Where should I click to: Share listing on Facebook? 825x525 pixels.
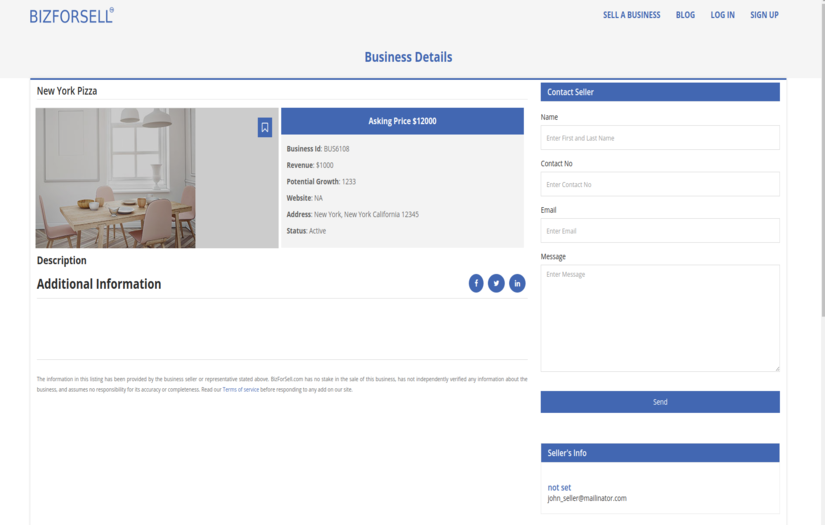[476, 284]
